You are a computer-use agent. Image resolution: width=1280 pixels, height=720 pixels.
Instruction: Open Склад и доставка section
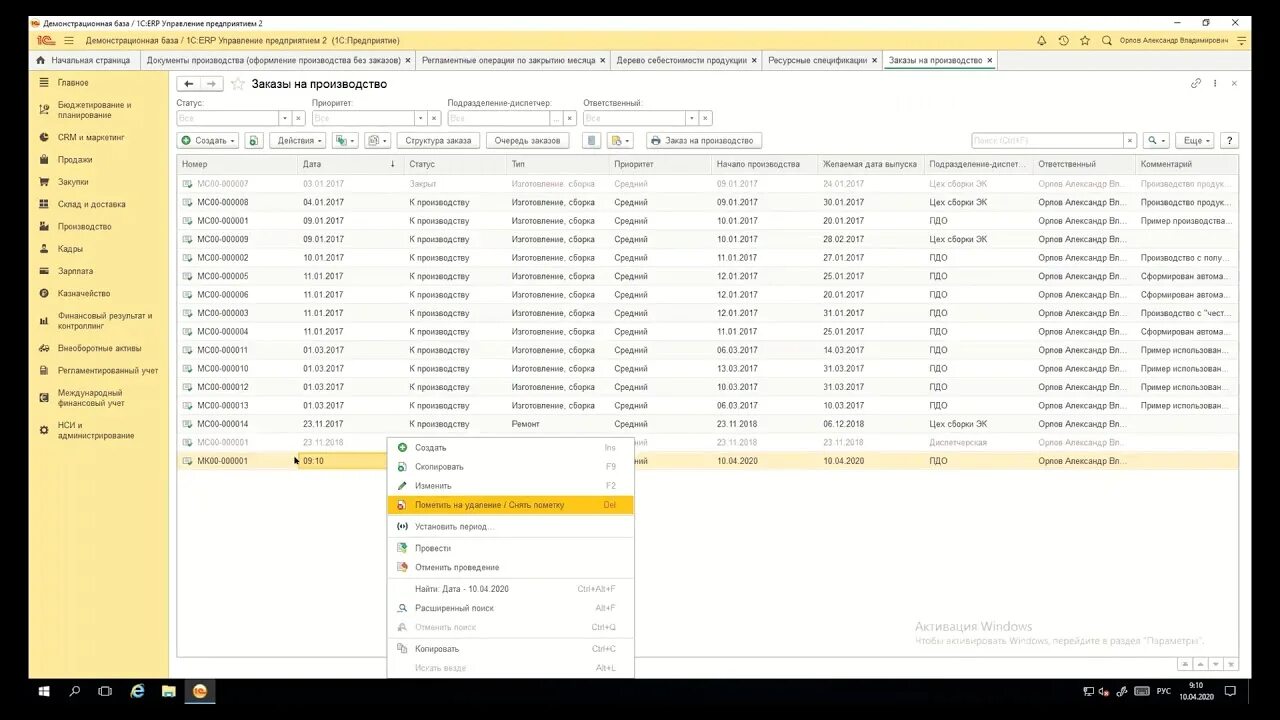click(x=91, y=204)
